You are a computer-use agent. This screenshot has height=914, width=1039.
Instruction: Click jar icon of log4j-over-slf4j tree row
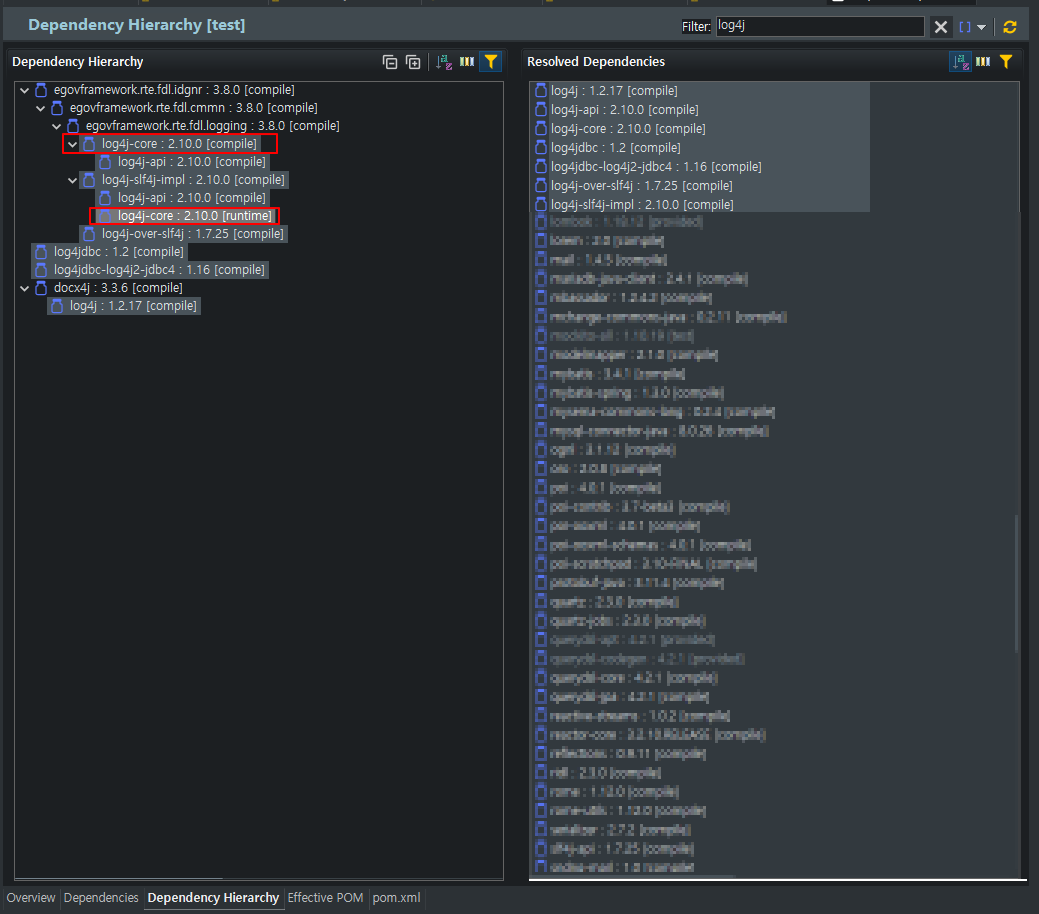pos(89,233)
